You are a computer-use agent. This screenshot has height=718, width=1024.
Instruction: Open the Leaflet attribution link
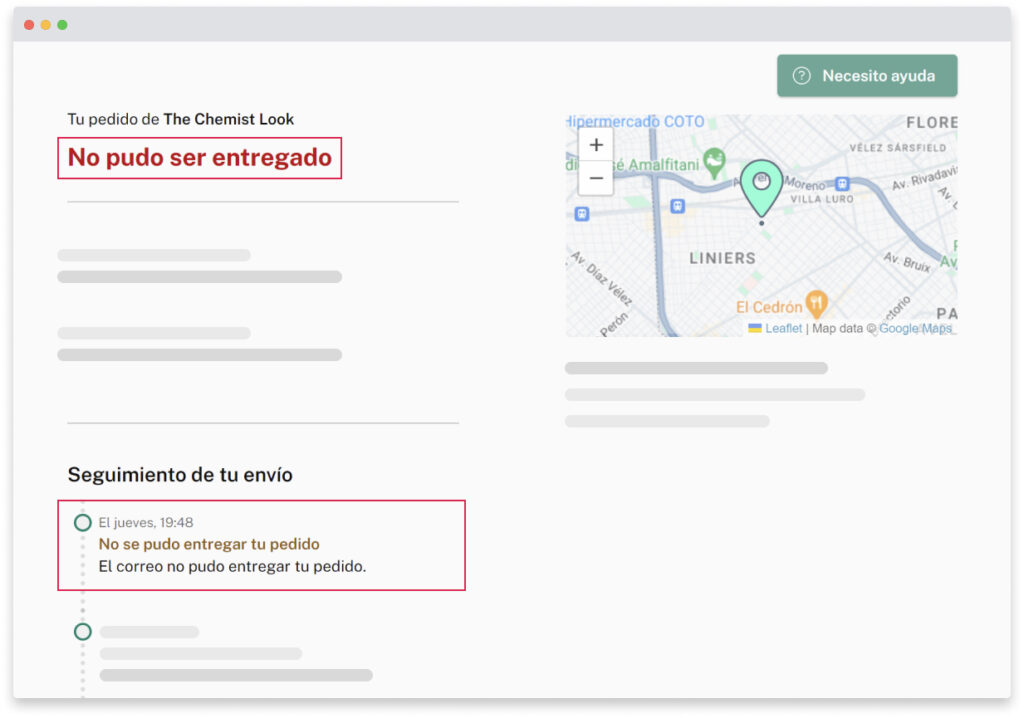783,328
